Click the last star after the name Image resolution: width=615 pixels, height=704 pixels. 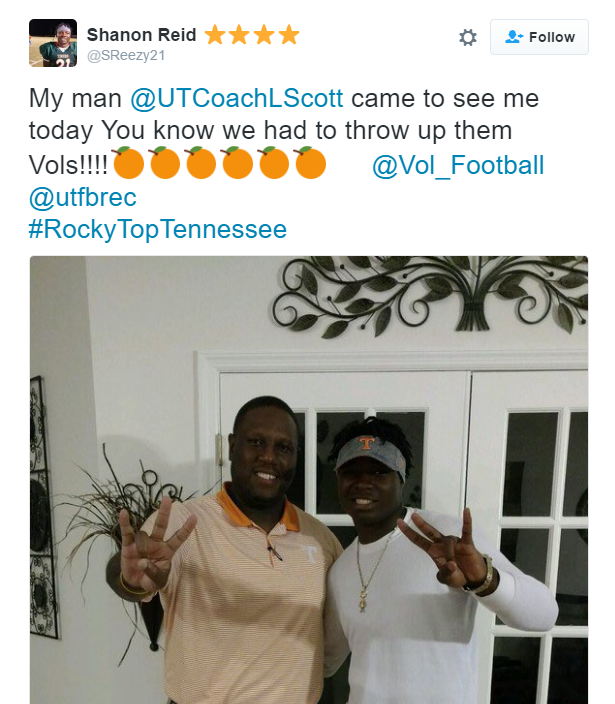point(289,35)
